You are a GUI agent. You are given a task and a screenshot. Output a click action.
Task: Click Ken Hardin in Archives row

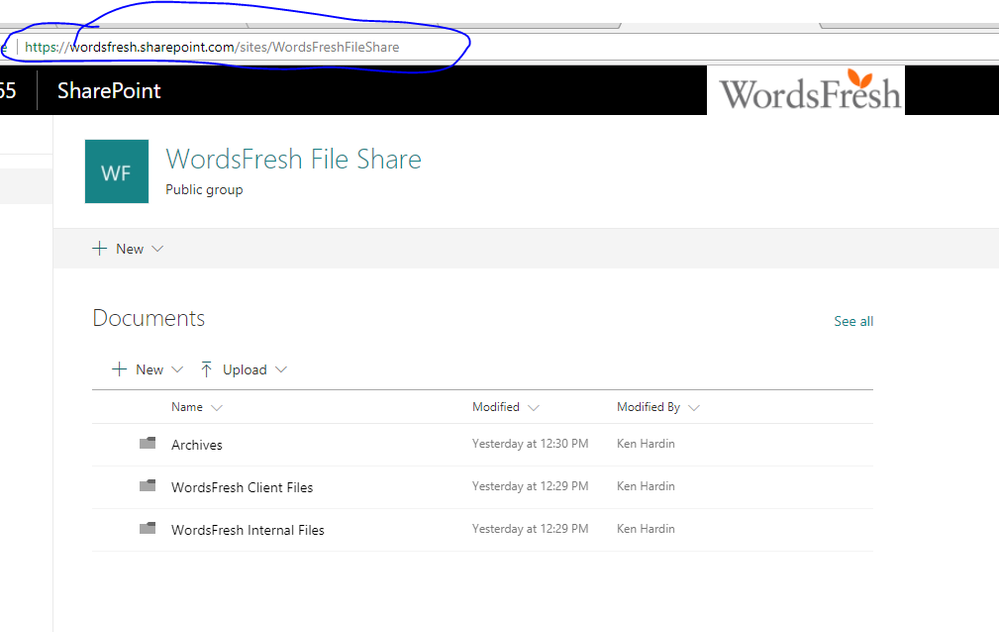pos(645,443)
